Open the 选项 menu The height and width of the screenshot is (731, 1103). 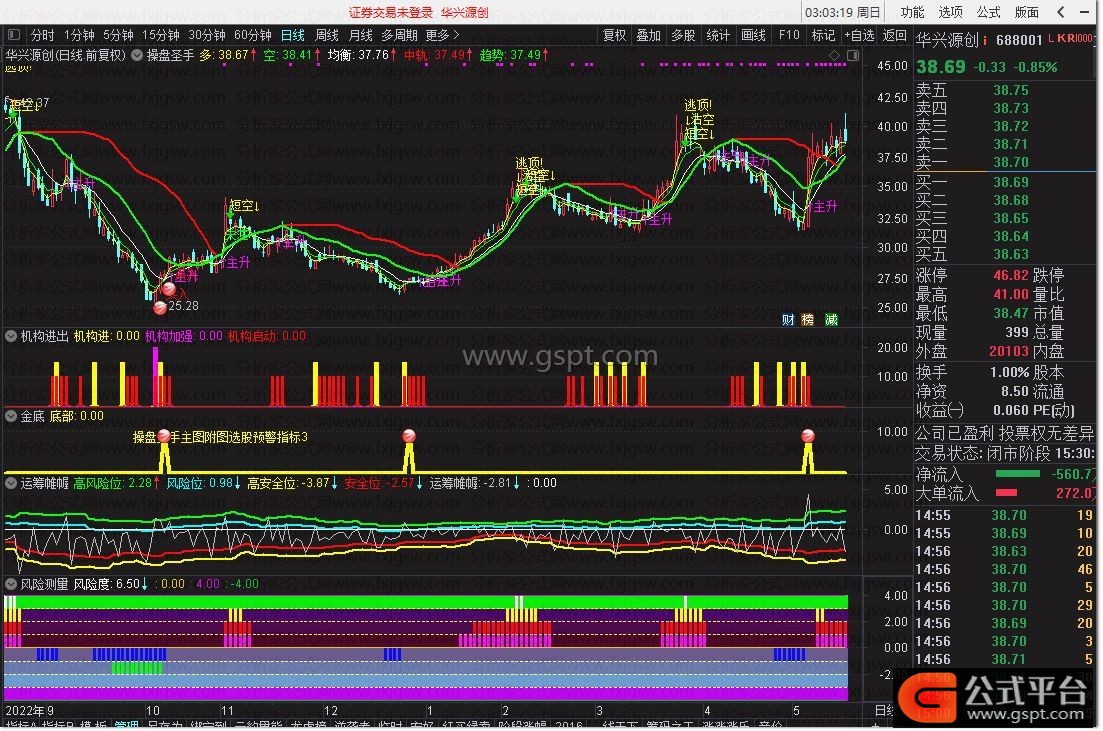coord(950,12)
